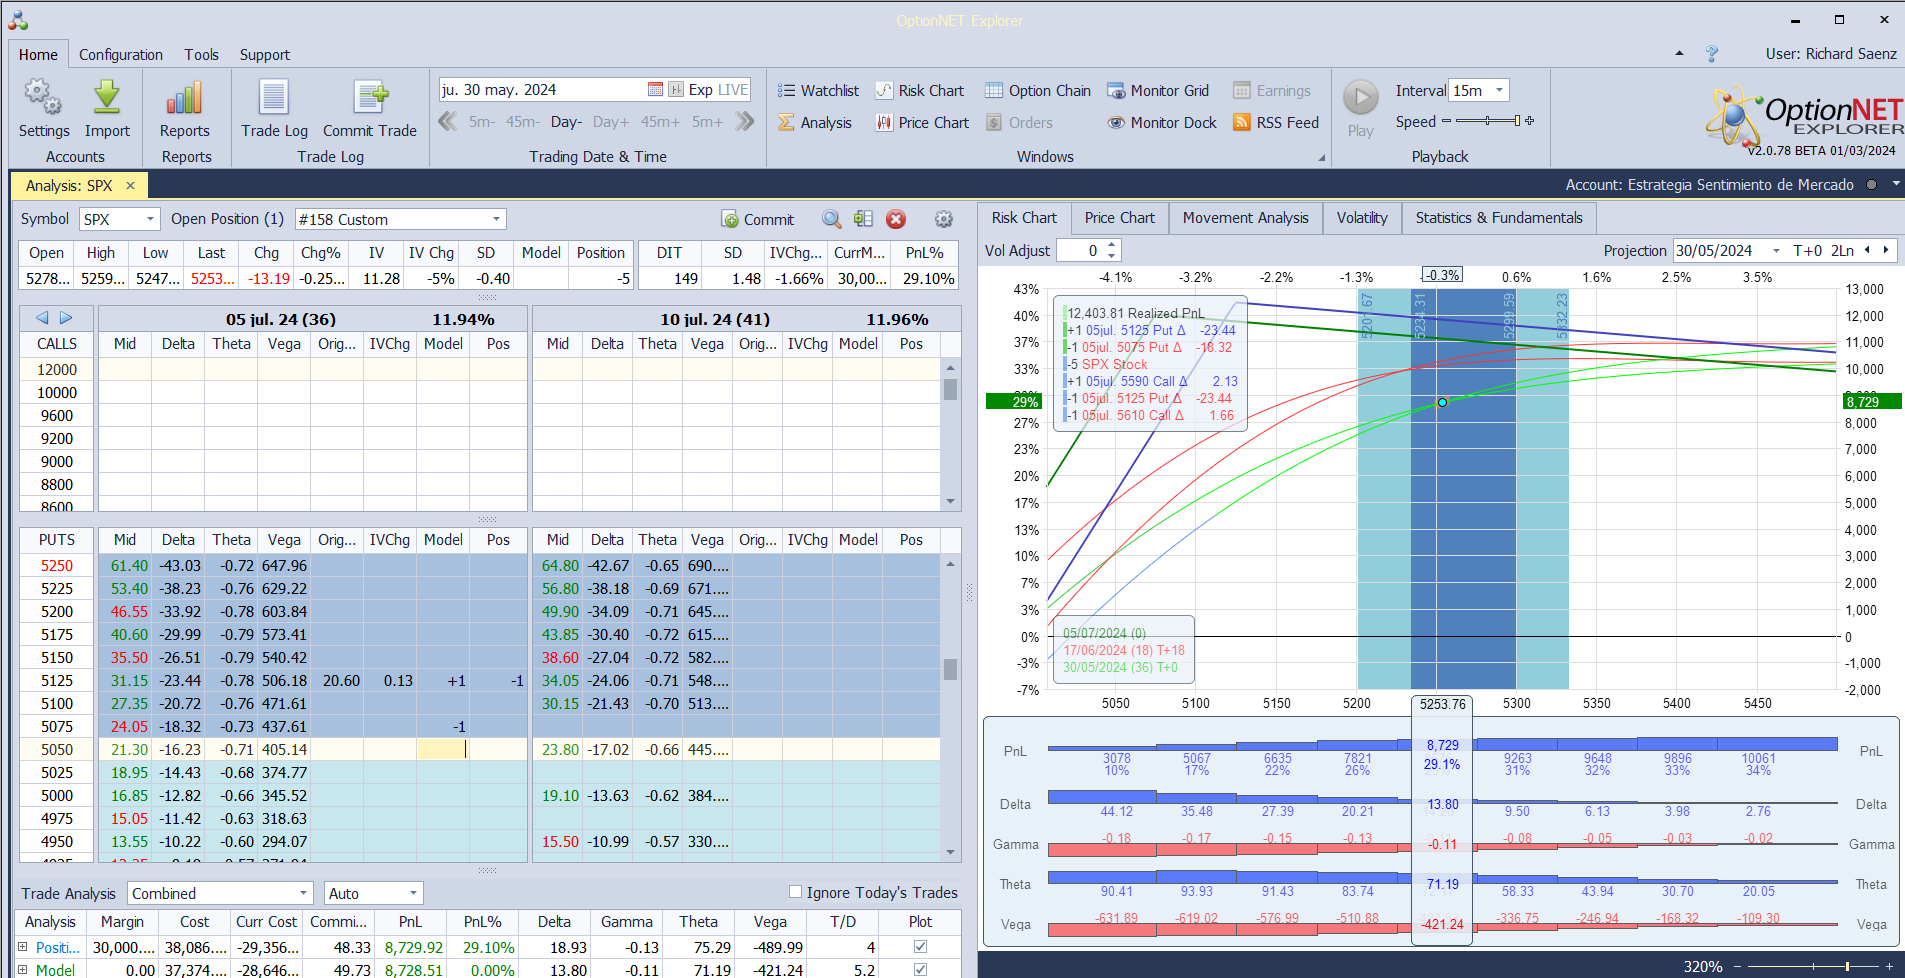Go to previous expiration with left arrow
The image size is (1905, 978).
tap(42, 318)
